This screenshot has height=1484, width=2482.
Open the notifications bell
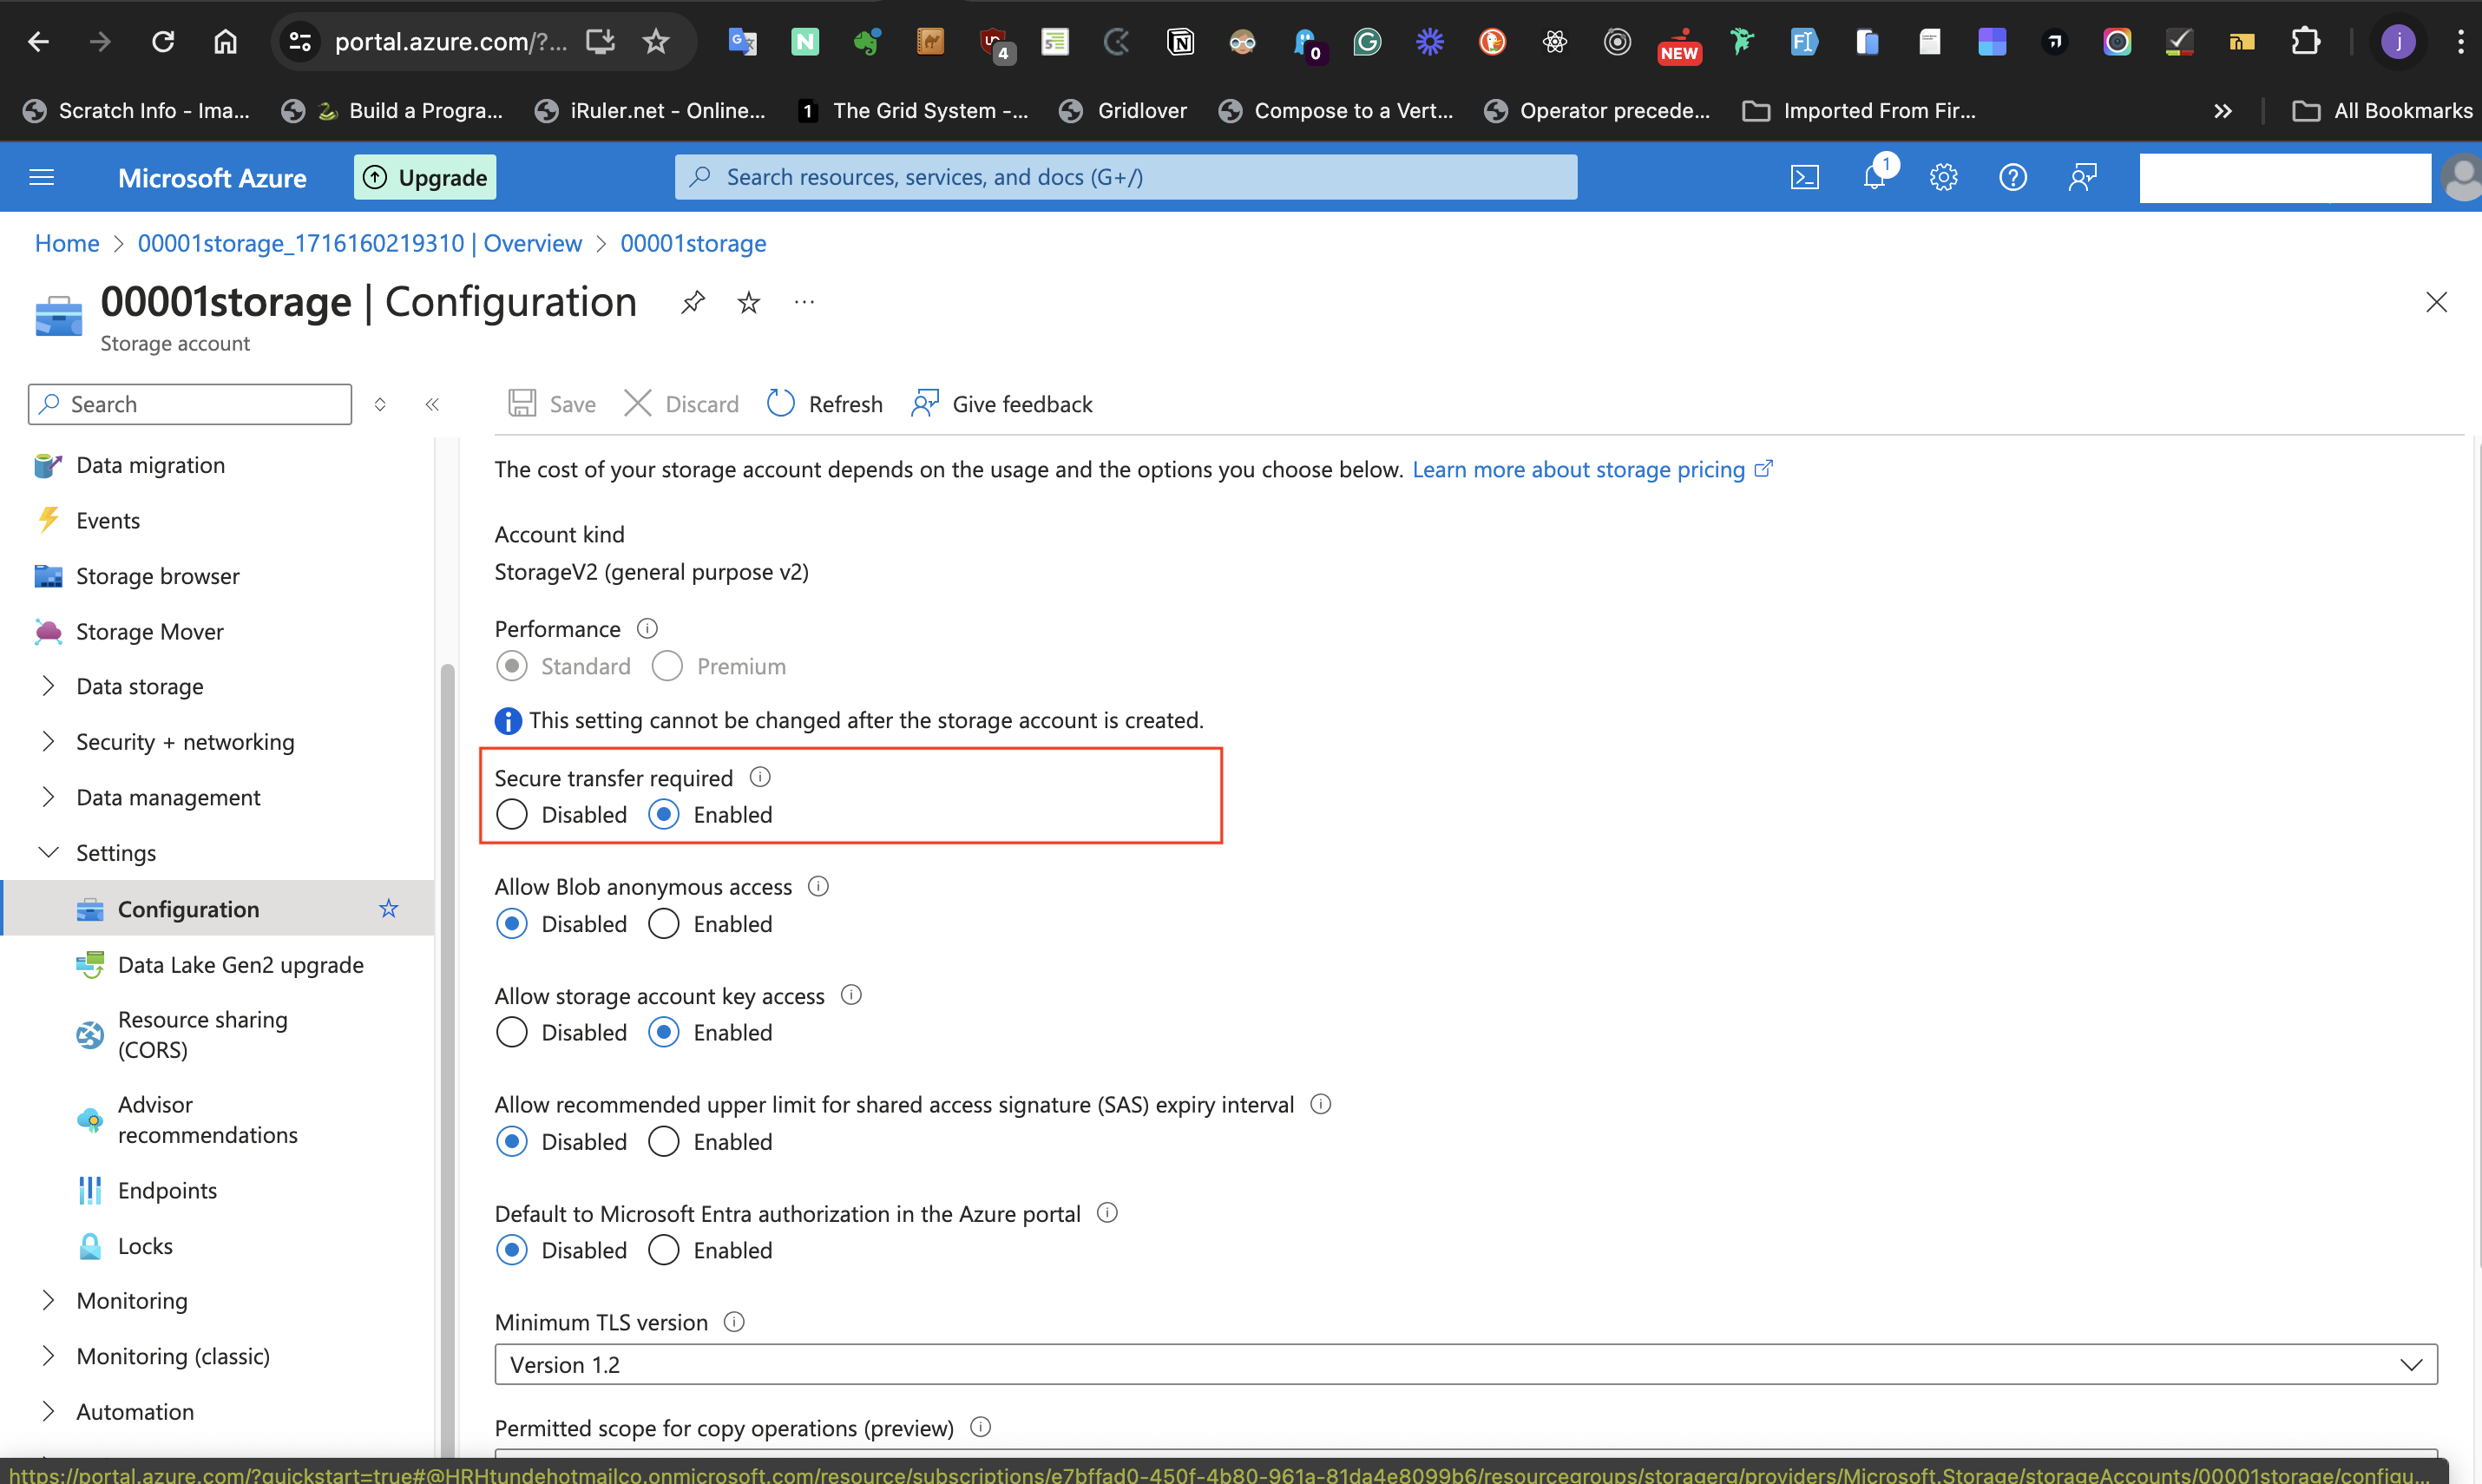click(x=1874, y=177)
